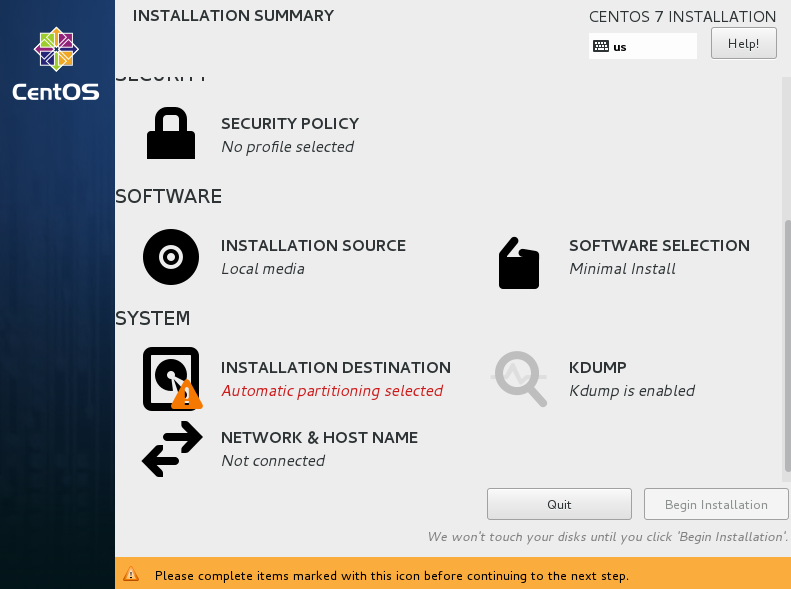Click the 'Please complete items marked' warning message
This screenshot has width=791, height=589.
point(392,576)
